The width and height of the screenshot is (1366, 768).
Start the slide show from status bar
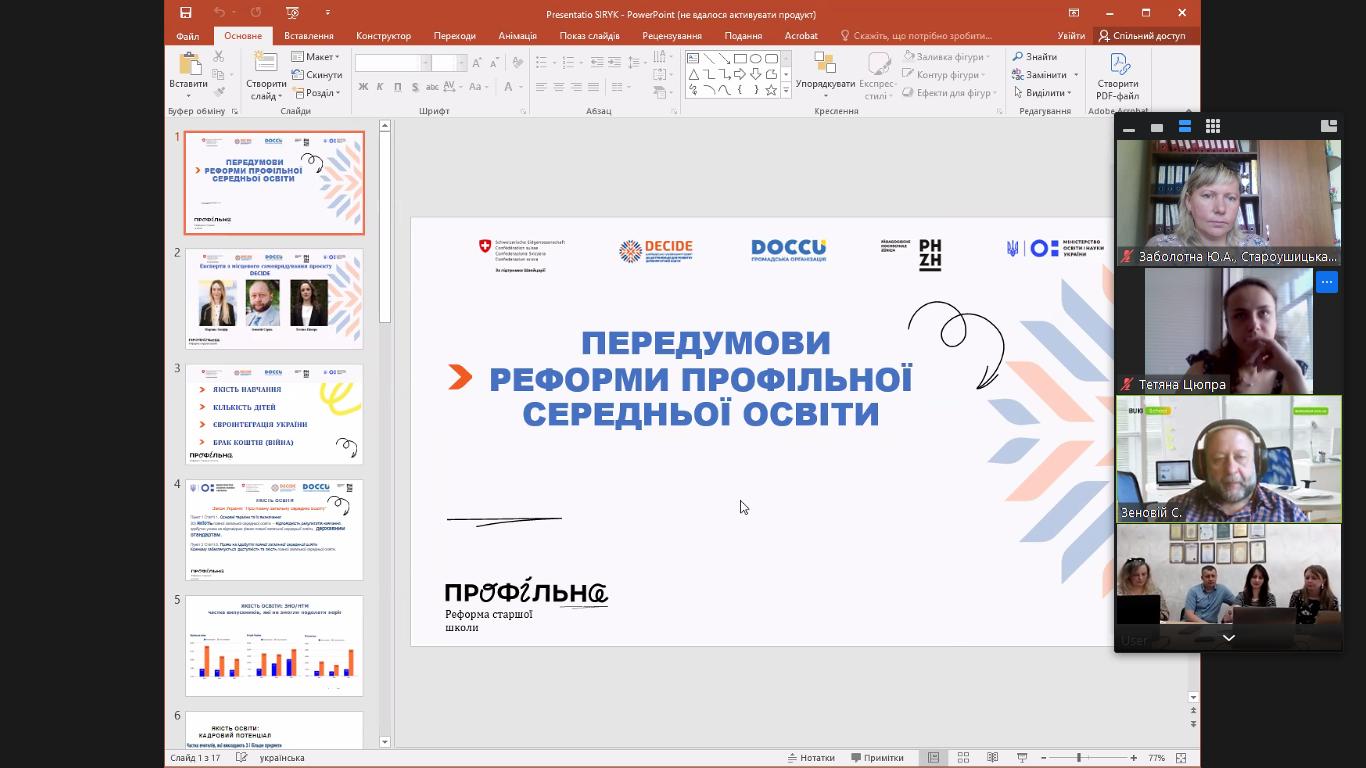click(x=1022, y=758)
